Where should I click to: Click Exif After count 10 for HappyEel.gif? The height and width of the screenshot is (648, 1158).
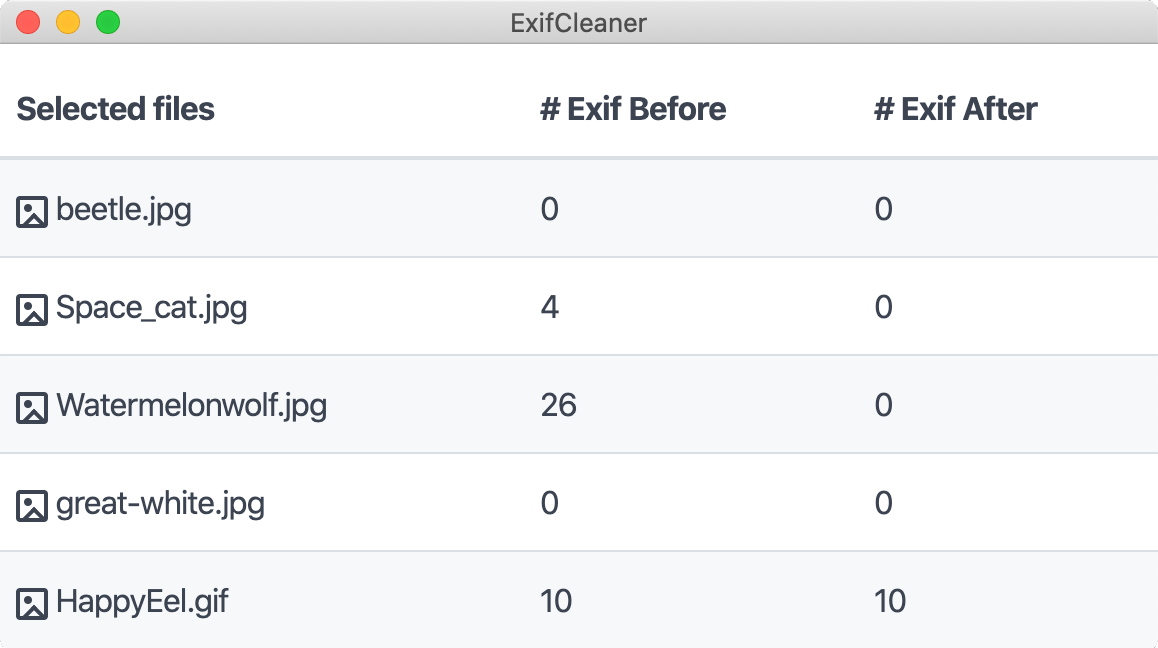coord(890,602)
